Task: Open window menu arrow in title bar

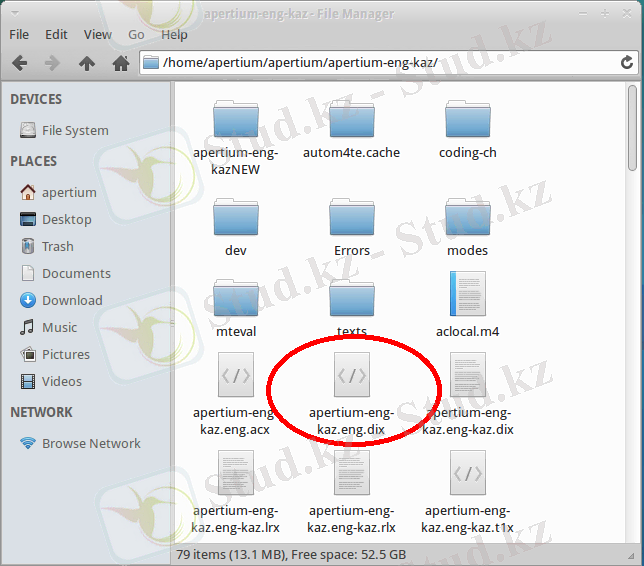Action: click(x=15, y=14)
